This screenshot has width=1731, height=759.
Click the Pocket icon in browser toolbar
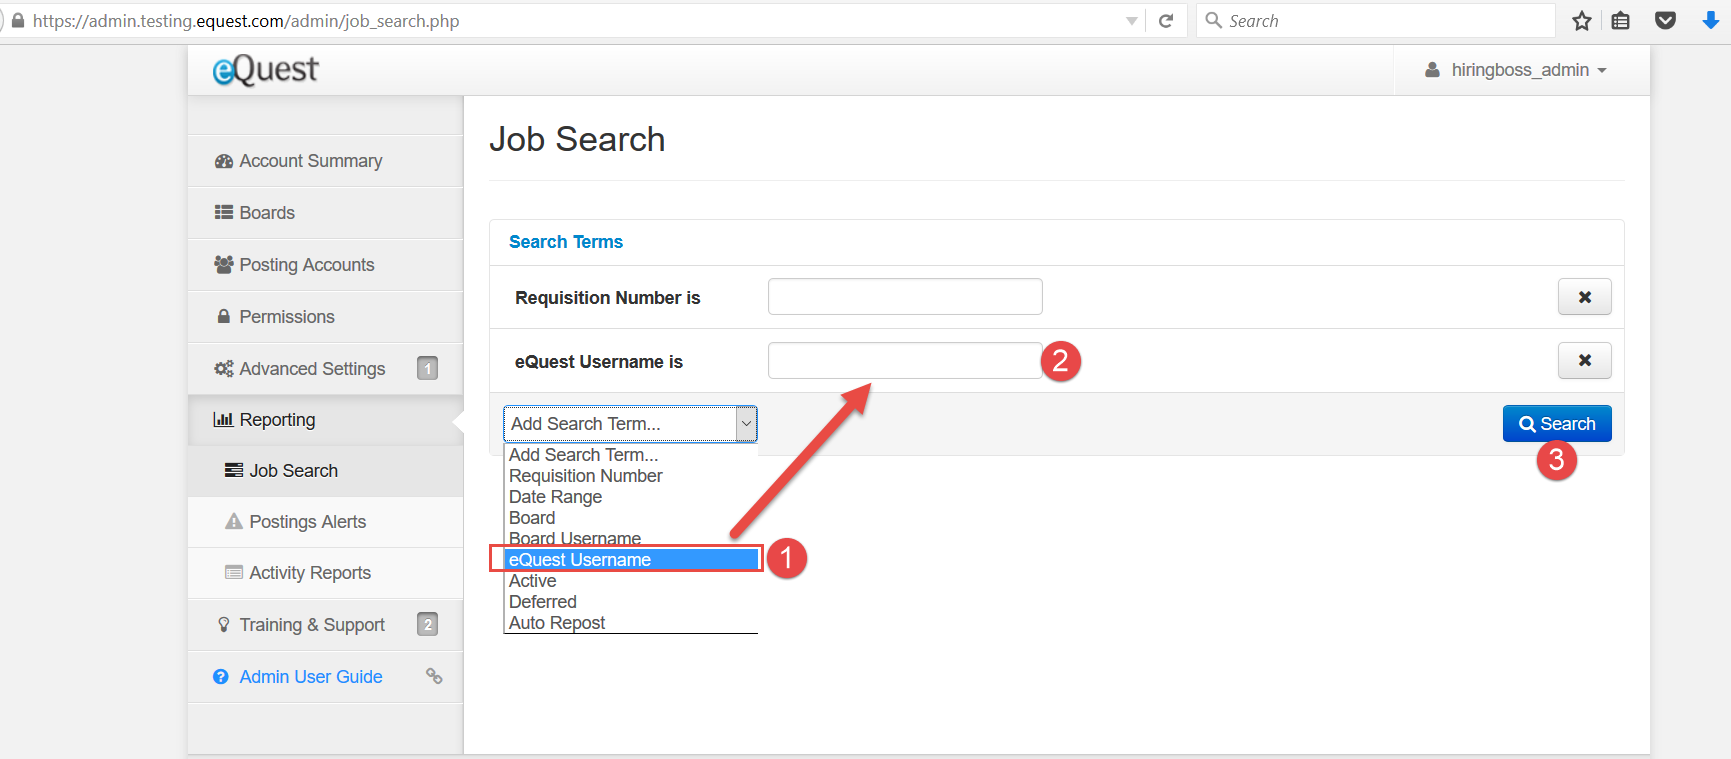click(1665, 21)
